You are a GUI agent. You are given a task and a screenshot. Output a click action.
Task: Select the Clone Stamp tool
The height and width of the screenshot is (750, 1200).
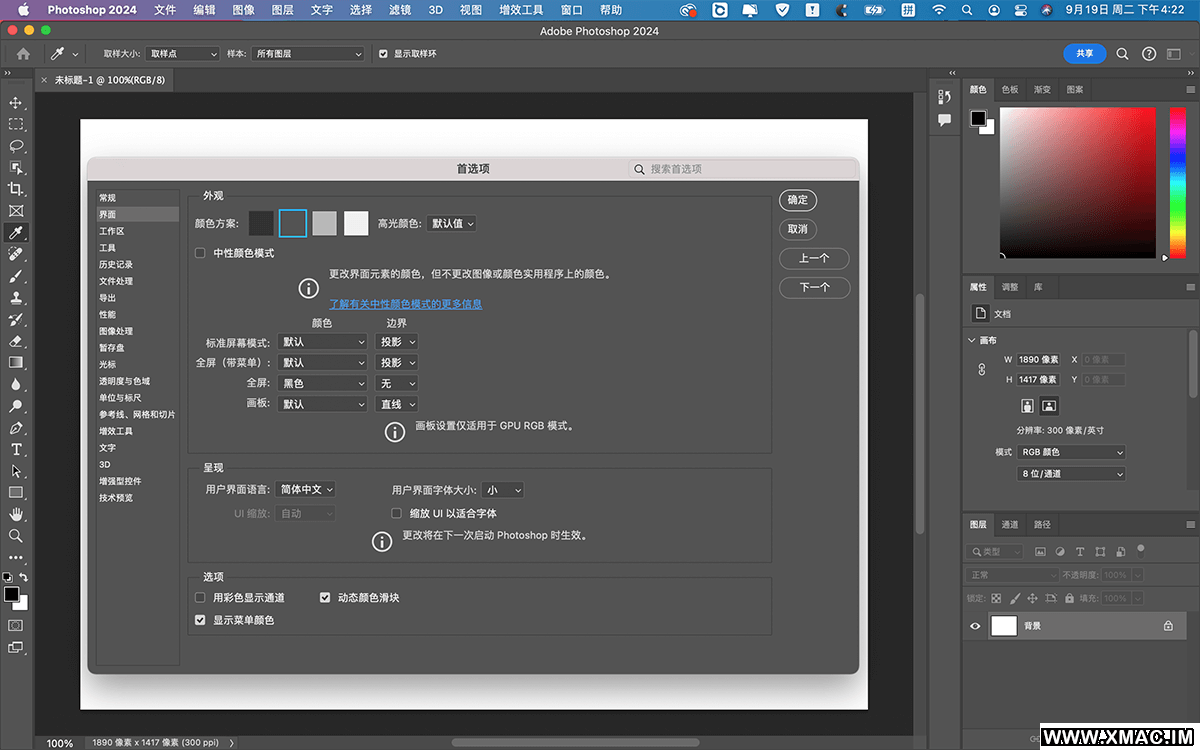pos(16,298)
